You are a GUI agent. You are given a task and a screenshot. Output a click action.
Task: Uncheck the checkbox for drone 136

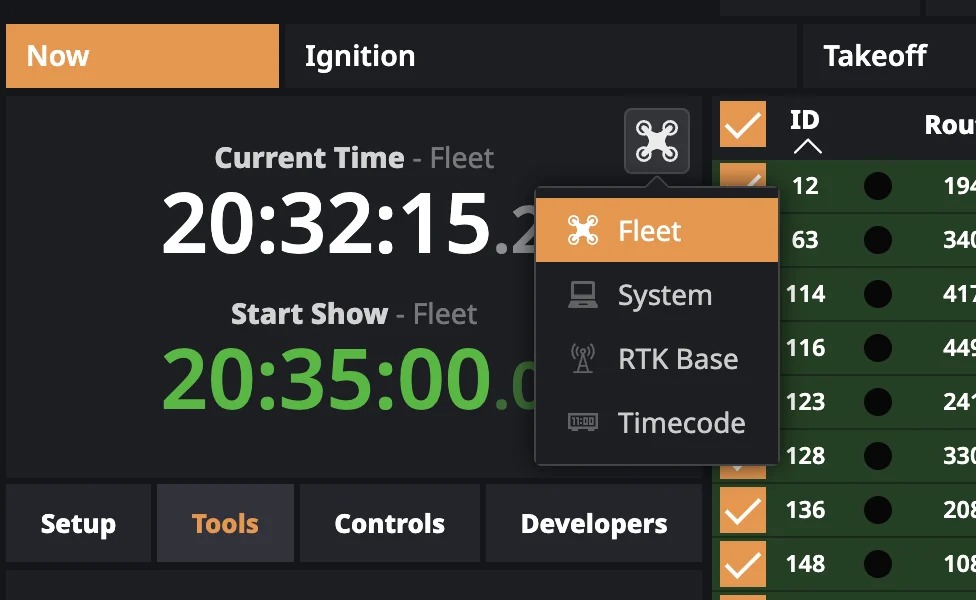click(743, 510)
